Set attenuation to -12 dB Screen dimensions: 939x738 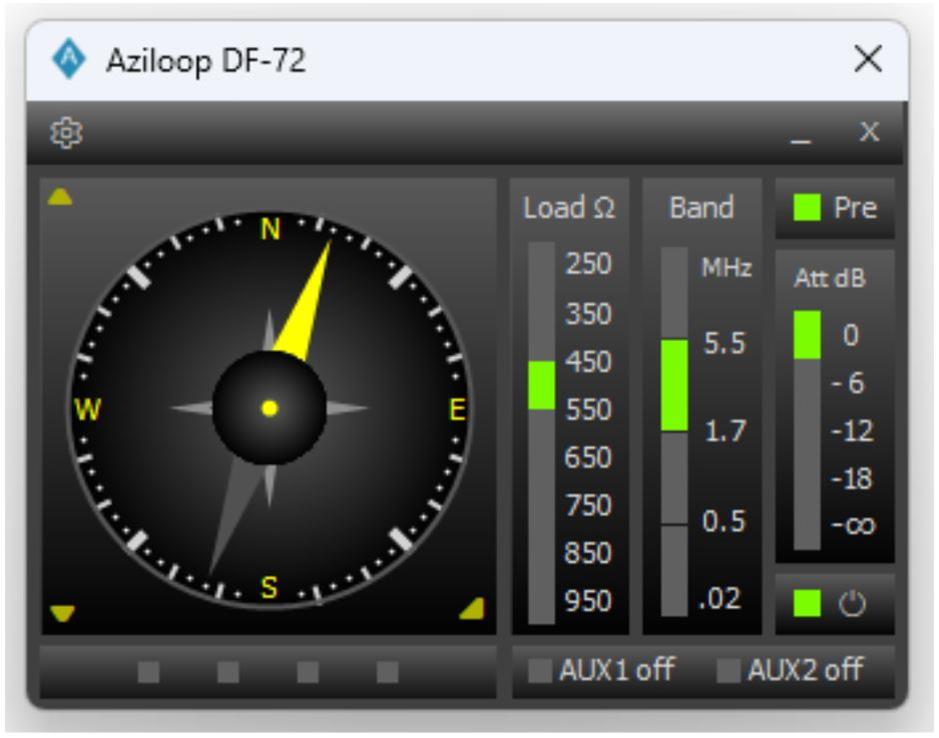pyautogui.click(x=852, y=431)
